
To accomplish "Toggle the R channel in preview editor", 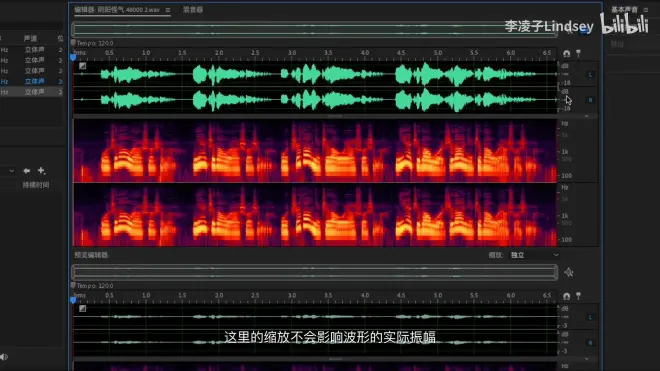I will click(x=590, y=343).
